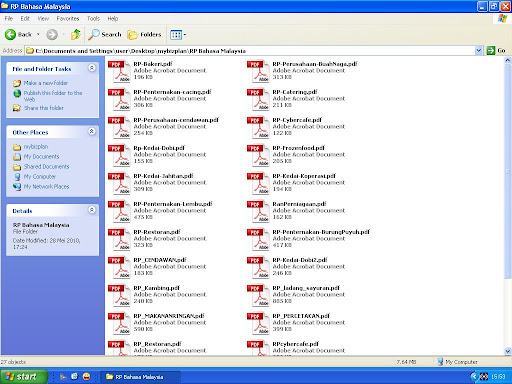The image size is (512, 384).
Task: Click scrollbar up arrow in file list
Action: click(508, 60)
